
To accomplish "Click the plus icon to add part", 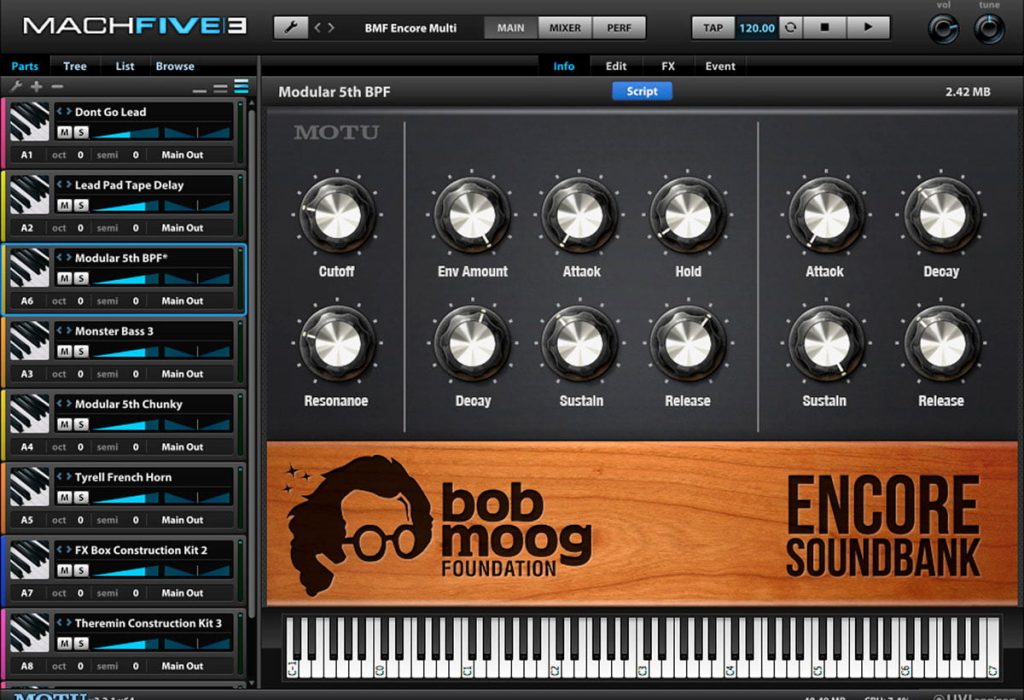I will click(x=37, y=86).
